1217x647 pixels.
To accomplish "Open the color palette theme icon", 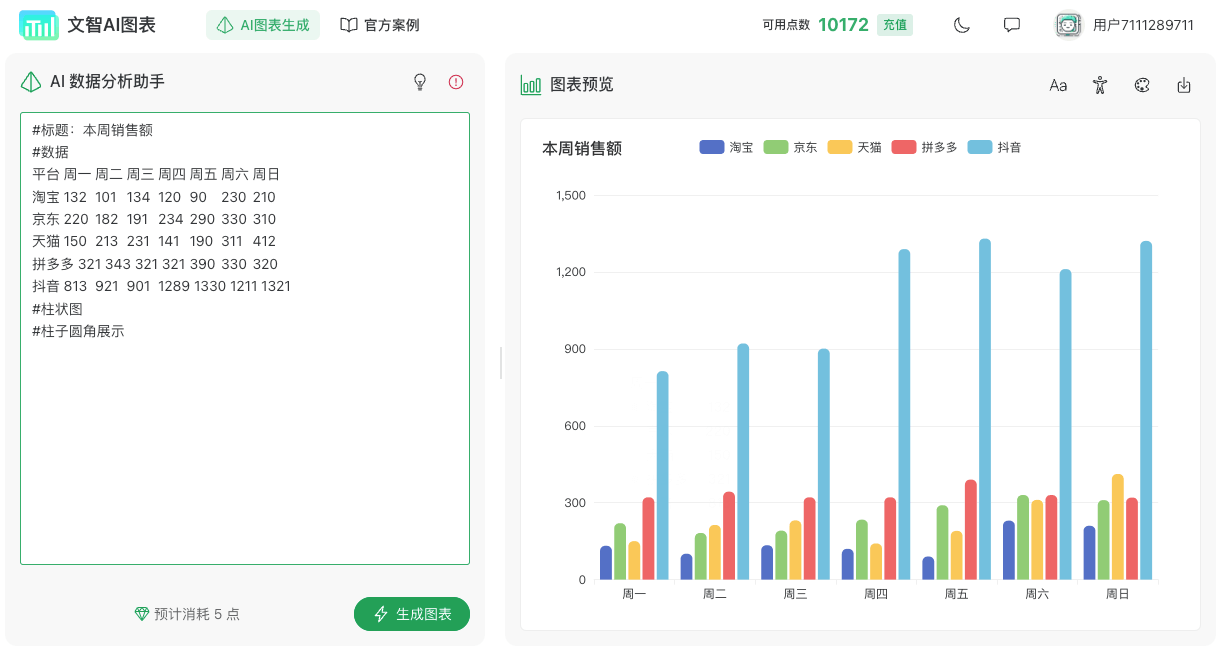I will (x=1142, y=85).
